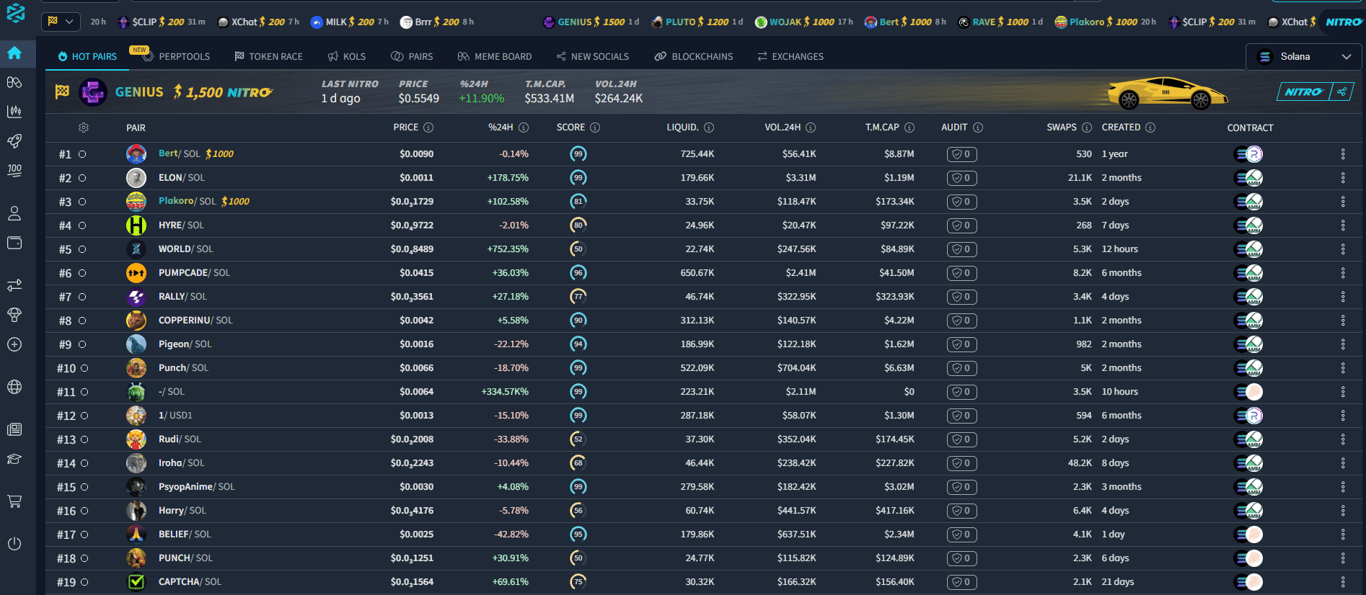
Task: Switch to NEW SOCIALS tab
Action: [x=592, y=57]
